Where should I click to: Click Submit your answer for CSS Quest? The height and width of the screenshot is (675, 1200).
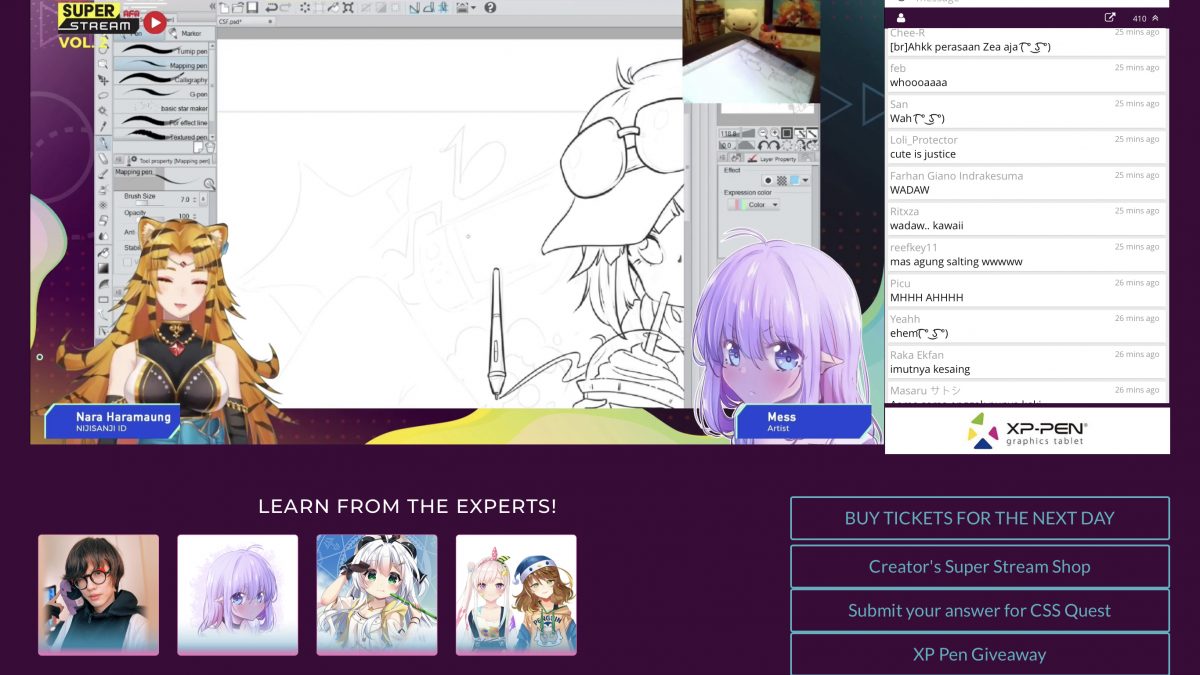[x=979, y=610]
